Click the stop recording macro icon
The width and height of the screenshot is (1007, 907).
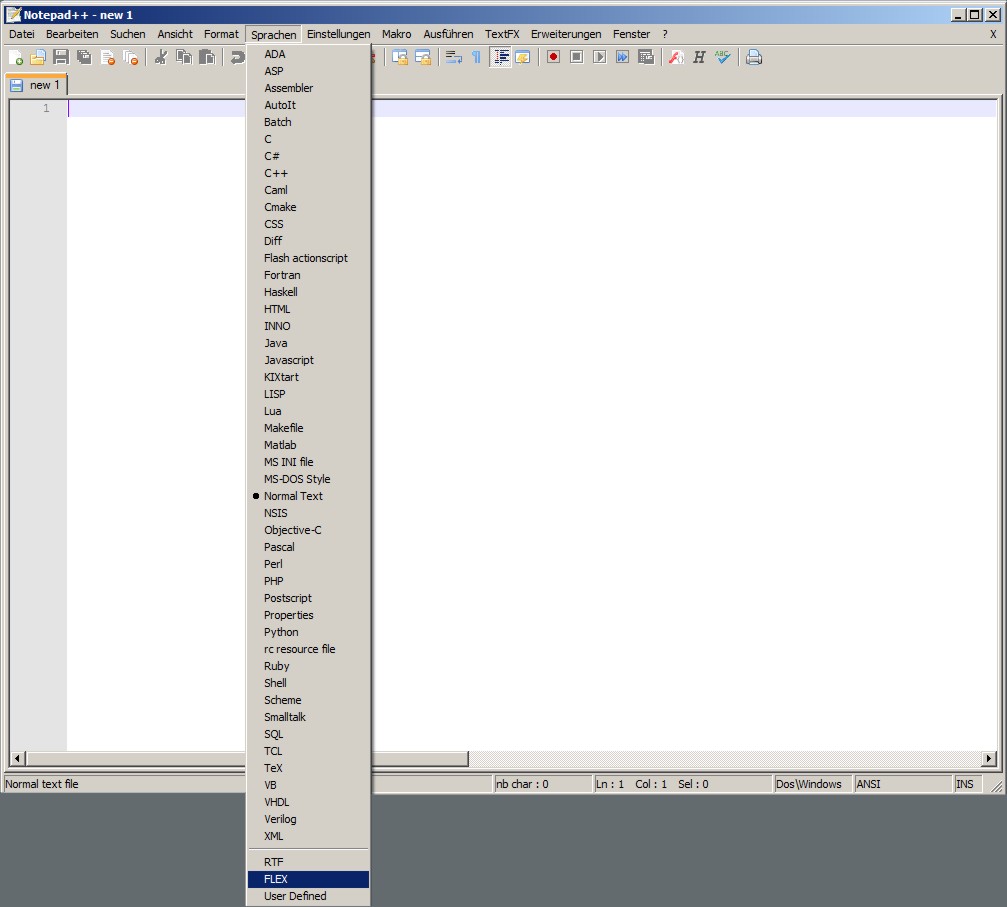[576, 58]
